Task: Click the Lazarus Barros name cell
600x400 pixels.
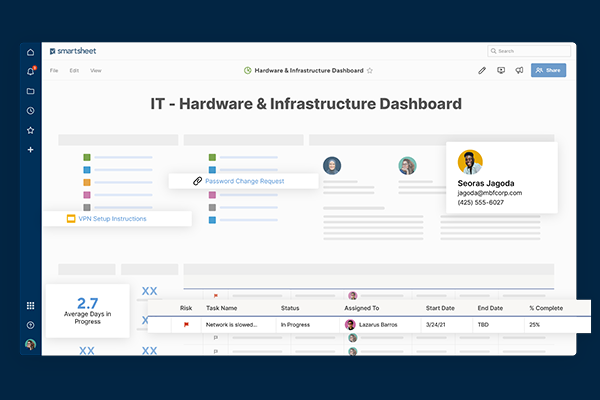Action: coord(378,325)
